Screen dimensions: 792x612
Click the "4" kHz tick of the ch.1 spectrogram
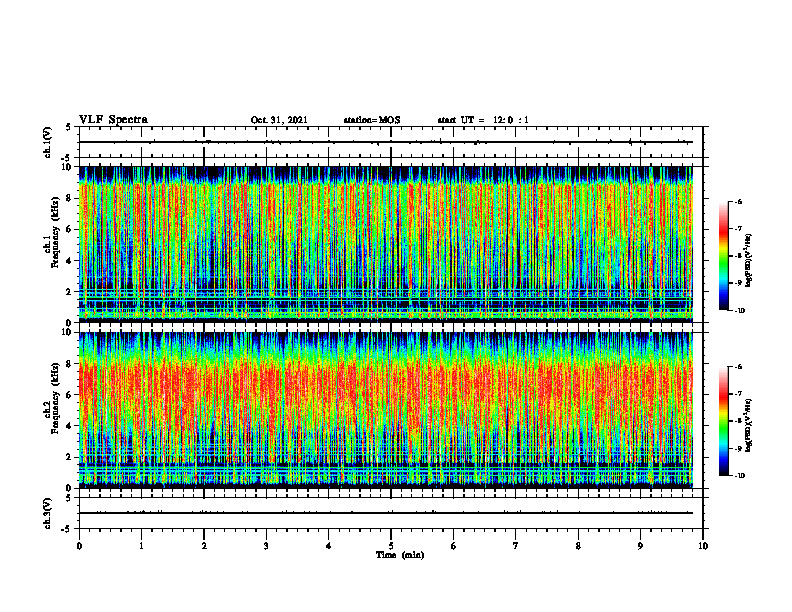click(x=70, y=261)
